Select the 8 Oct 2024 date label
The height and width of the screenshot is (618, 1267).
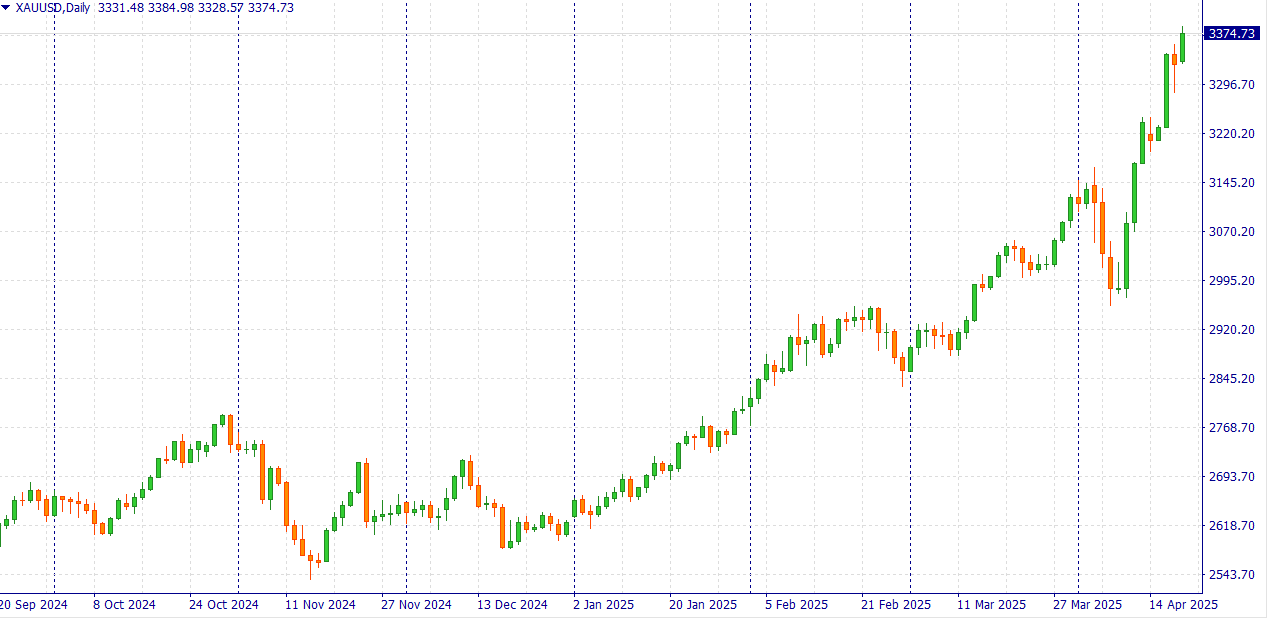click(x=124, y=605)
